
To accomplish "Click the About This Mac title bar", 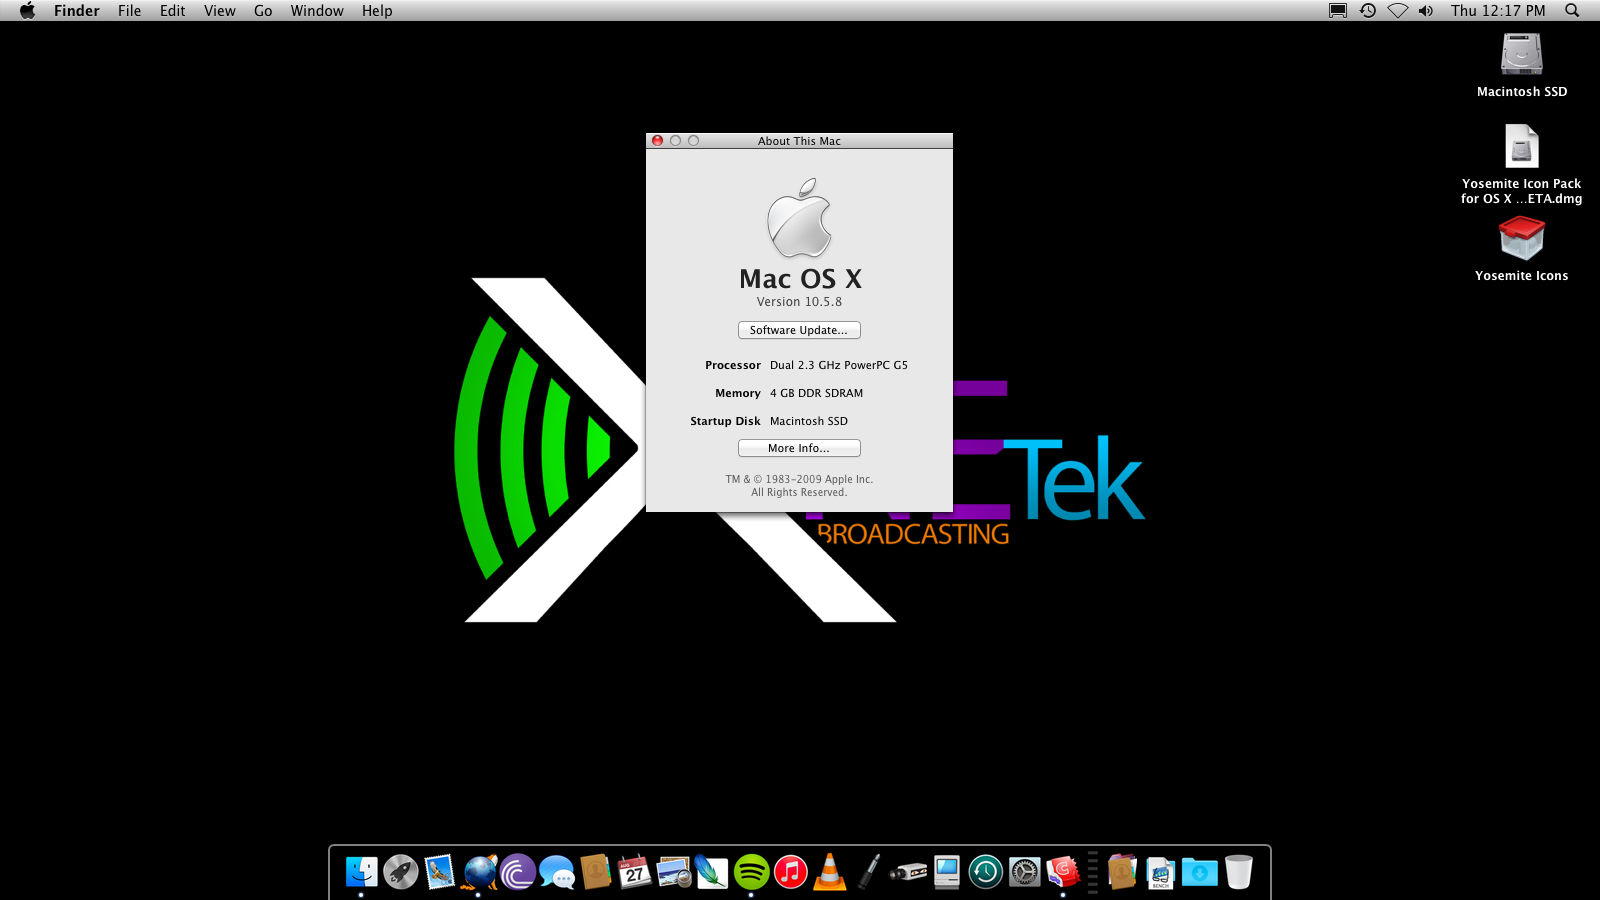I will pos(799,141).
